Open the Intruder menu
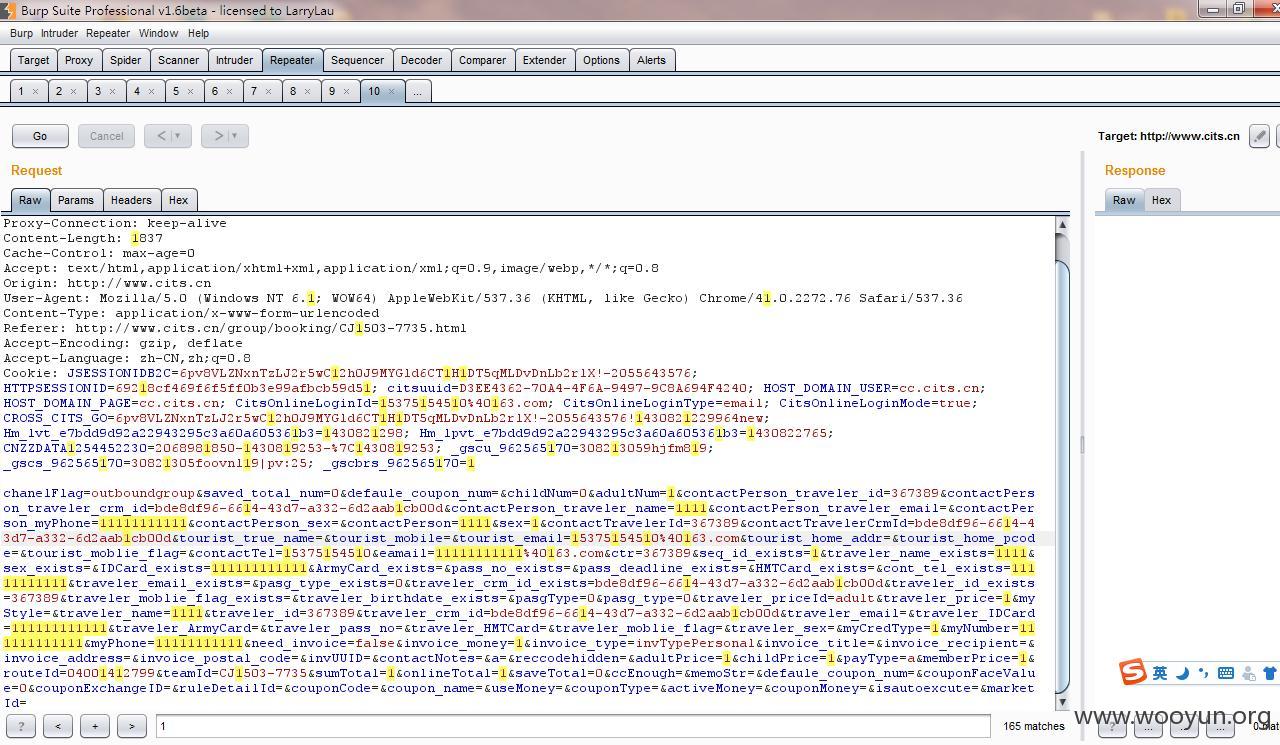This screenshot has width=1280, height=745. coord(59,33)
